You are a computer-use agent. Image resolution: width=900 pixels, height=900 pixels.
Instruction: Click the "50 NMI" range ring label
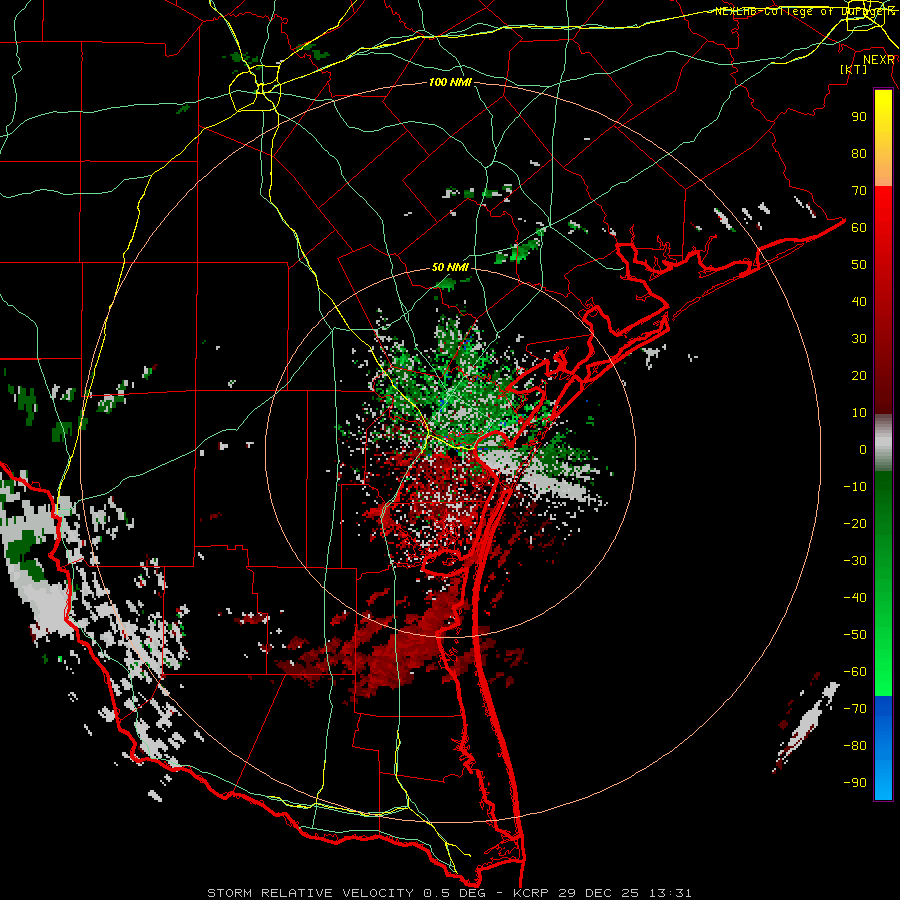450,267
